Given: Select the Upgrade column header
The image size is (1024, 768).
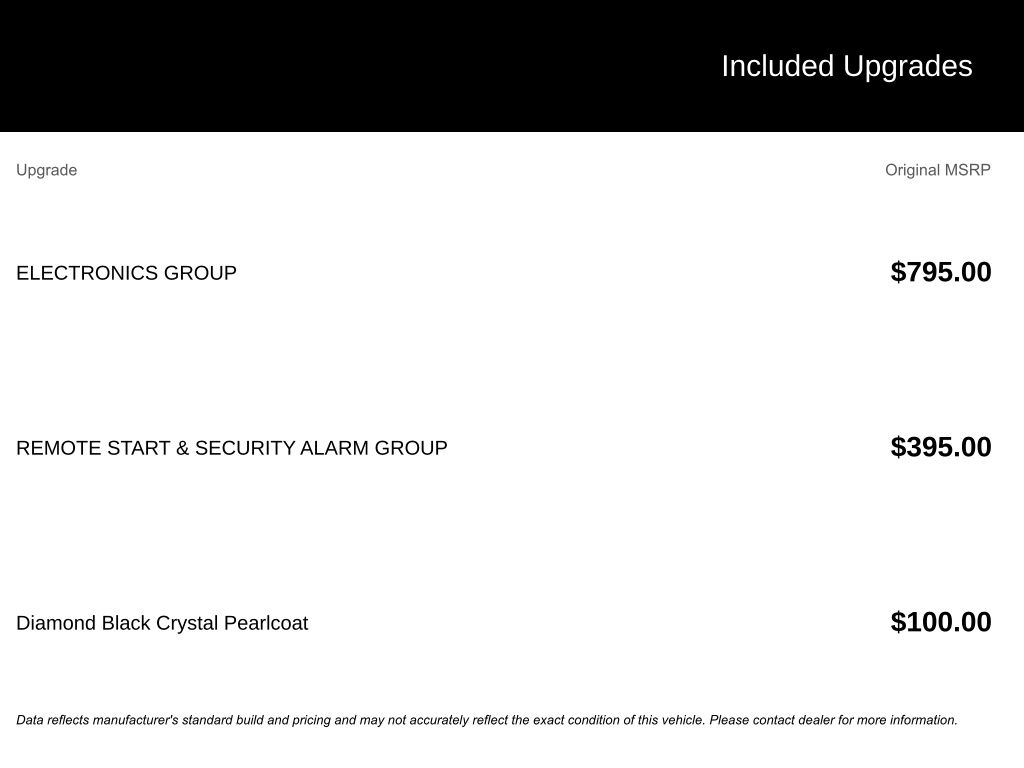Looking at the screenshot, I should [x=46, y=170].
